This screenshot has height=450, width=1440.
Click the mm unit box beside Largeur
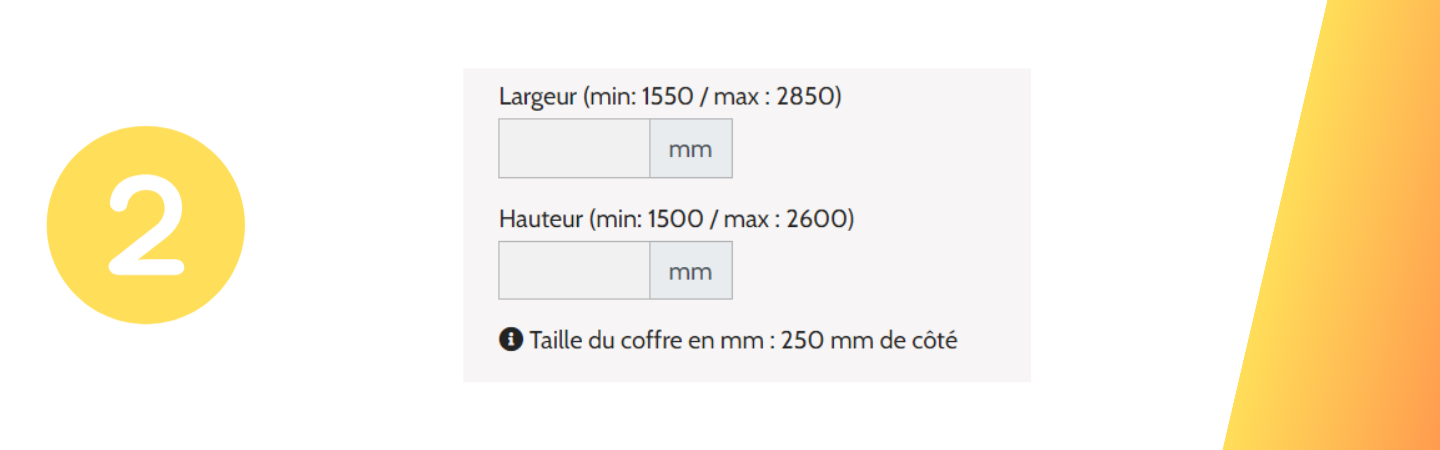[x=691, y=148]
